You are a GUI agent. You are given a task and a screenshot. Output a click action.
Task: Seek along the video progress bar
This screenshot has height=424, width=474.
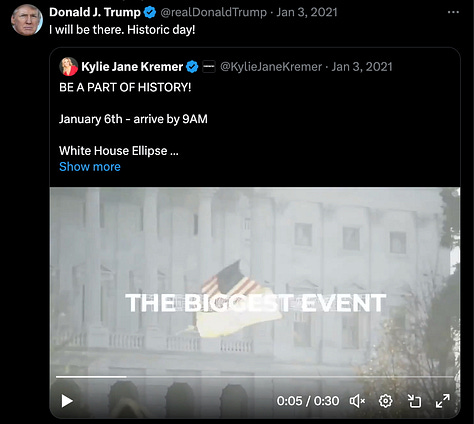[x=255, y=377]
